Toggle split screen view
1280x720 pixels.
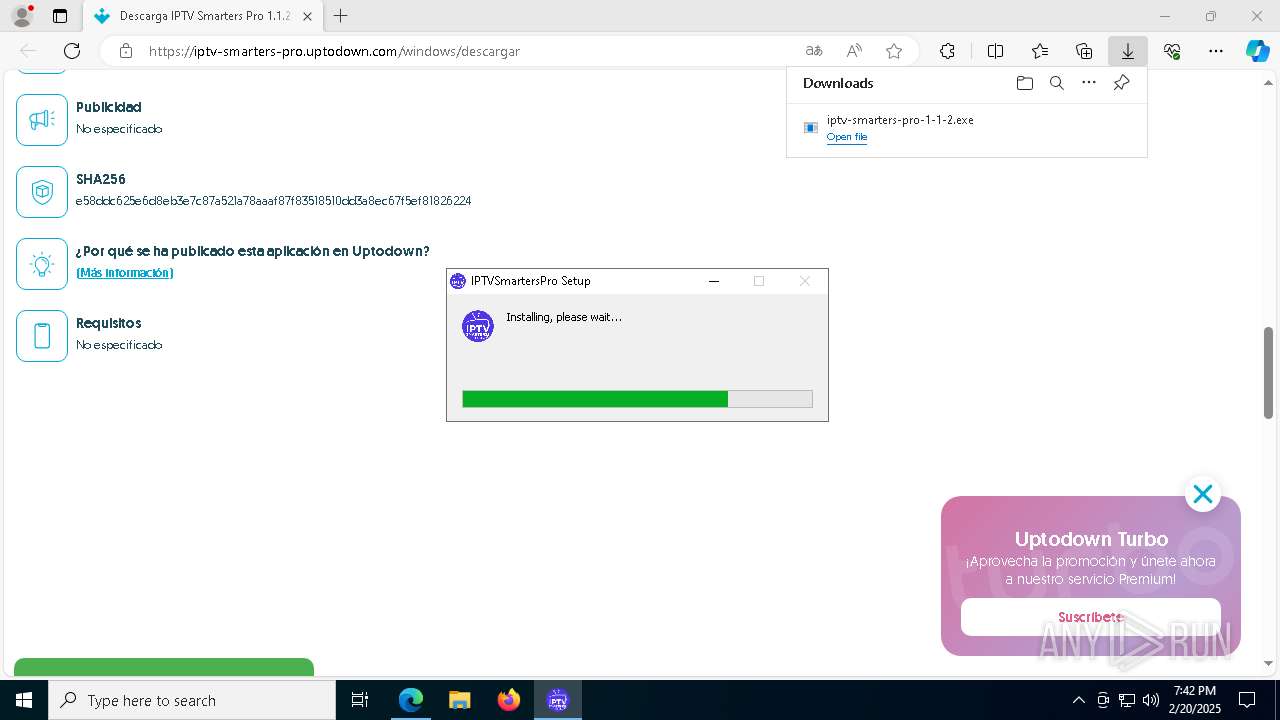[x=995, y=51]
